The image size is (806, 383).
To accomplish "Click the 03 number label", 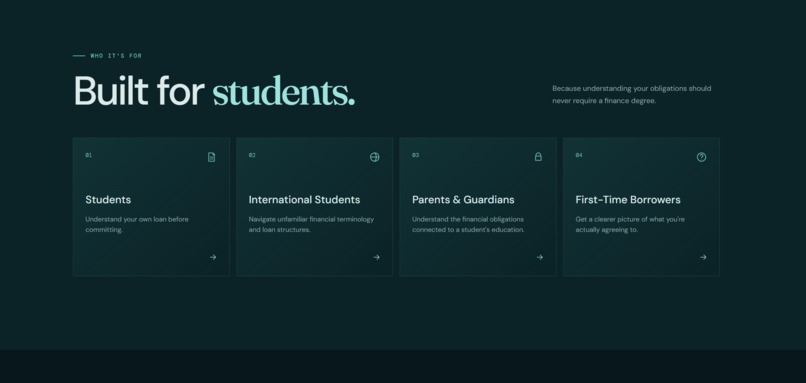I will click(x=415, y=155).
